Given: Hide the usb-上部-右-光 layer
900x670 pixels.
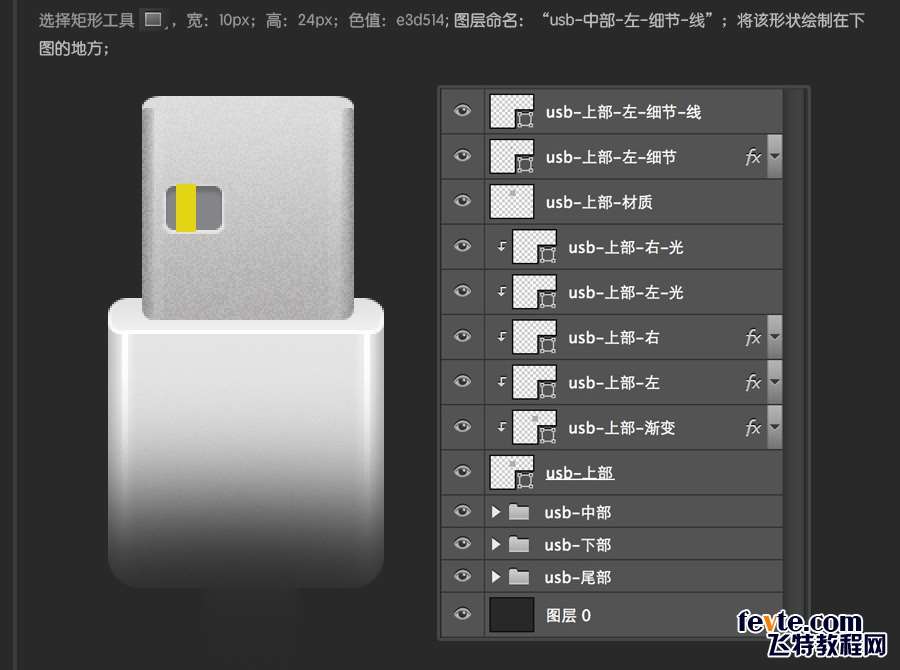Looking at the screenshot, I should [462, 246].
